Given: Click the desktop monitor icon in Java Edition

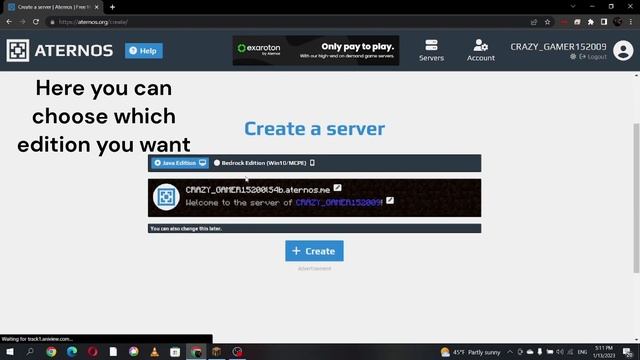Looking at the screenshot, I should [x=202, y=163].
